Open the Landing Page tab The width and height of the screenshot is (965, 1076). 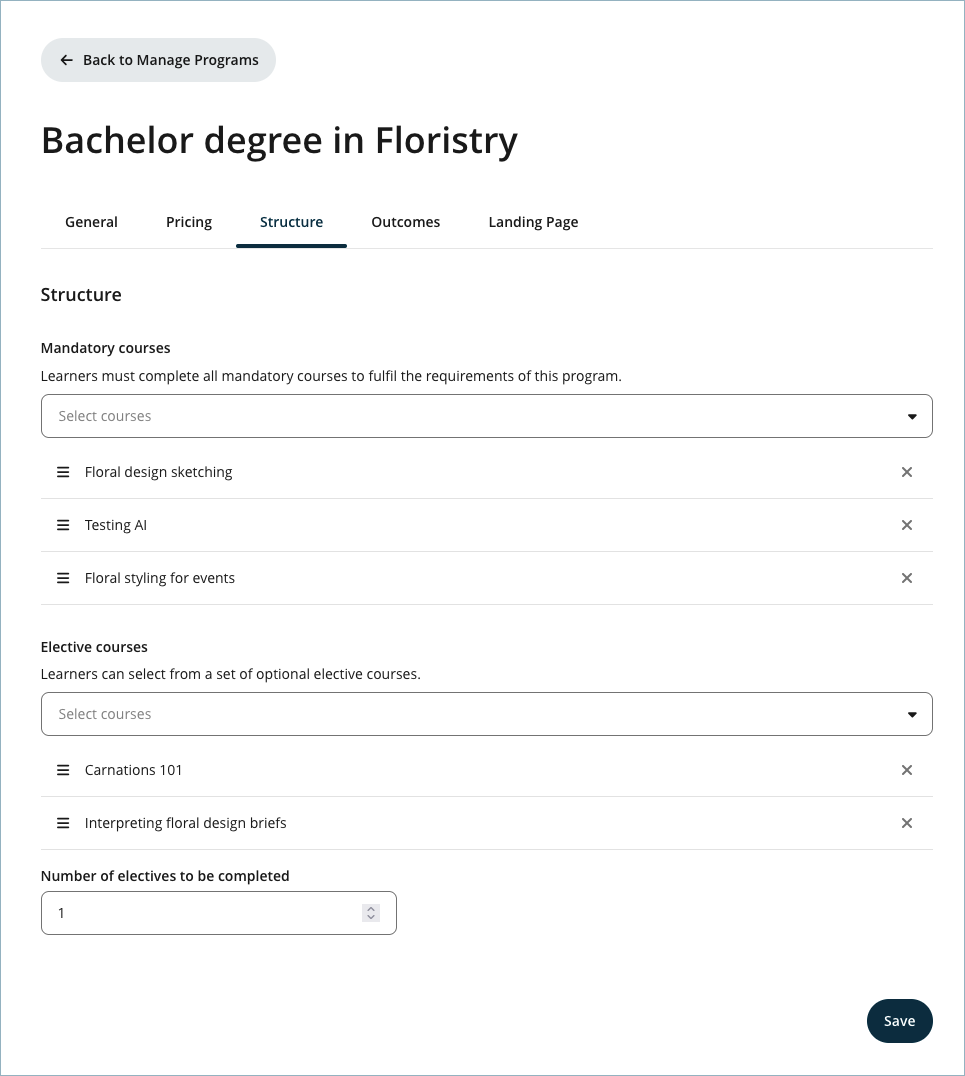click(x=533, y=222)
